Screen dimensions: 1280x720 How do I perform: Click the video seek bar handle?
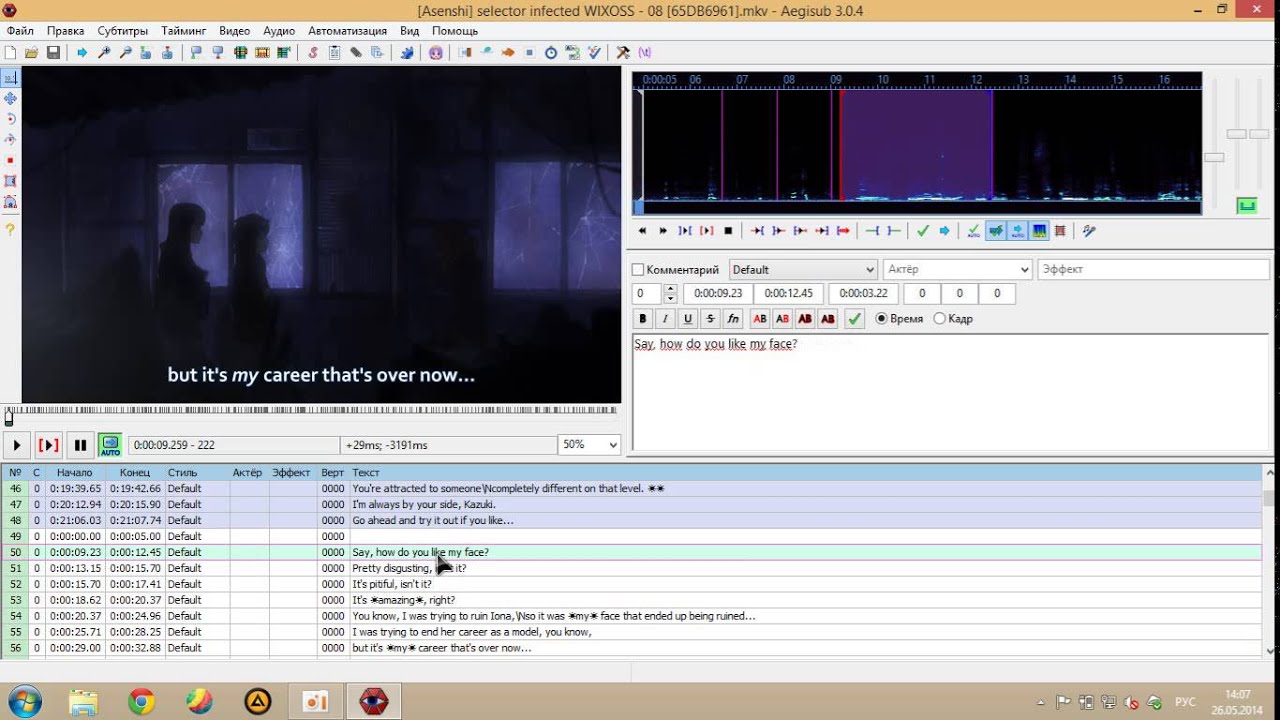9,418
